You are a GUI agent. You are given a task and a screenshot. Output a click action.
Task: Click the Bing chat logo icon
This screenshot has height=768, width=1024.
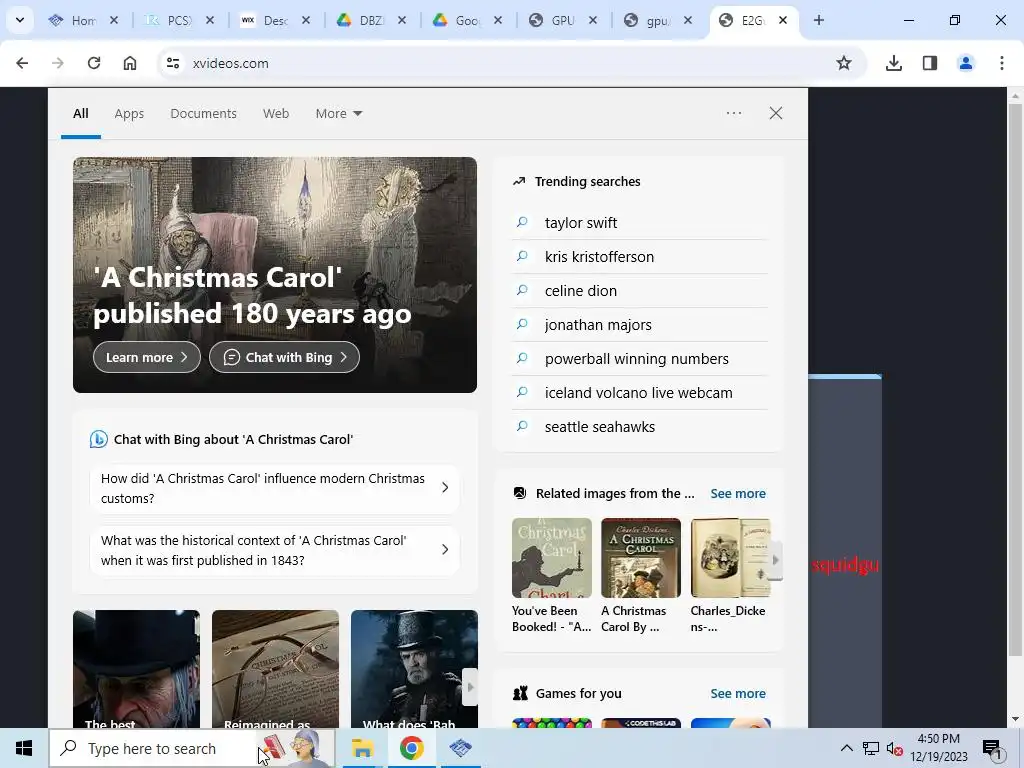point(99,439)
